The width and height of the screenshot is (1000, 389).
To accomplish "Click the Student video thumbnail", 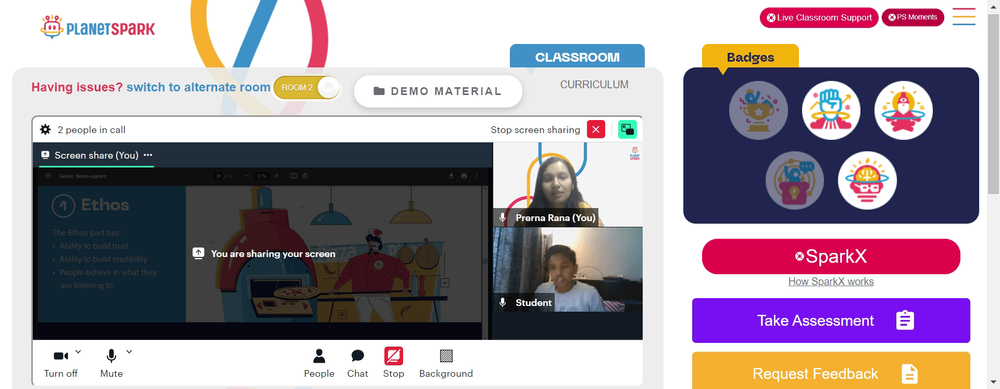I will [568, 270].
